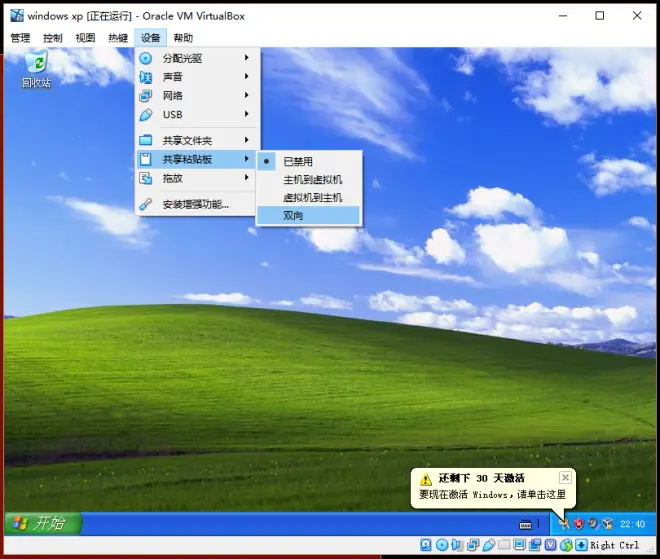Expand the 共享文件夹 submenu
Screen dimensions: 660x559
point(196,140)
